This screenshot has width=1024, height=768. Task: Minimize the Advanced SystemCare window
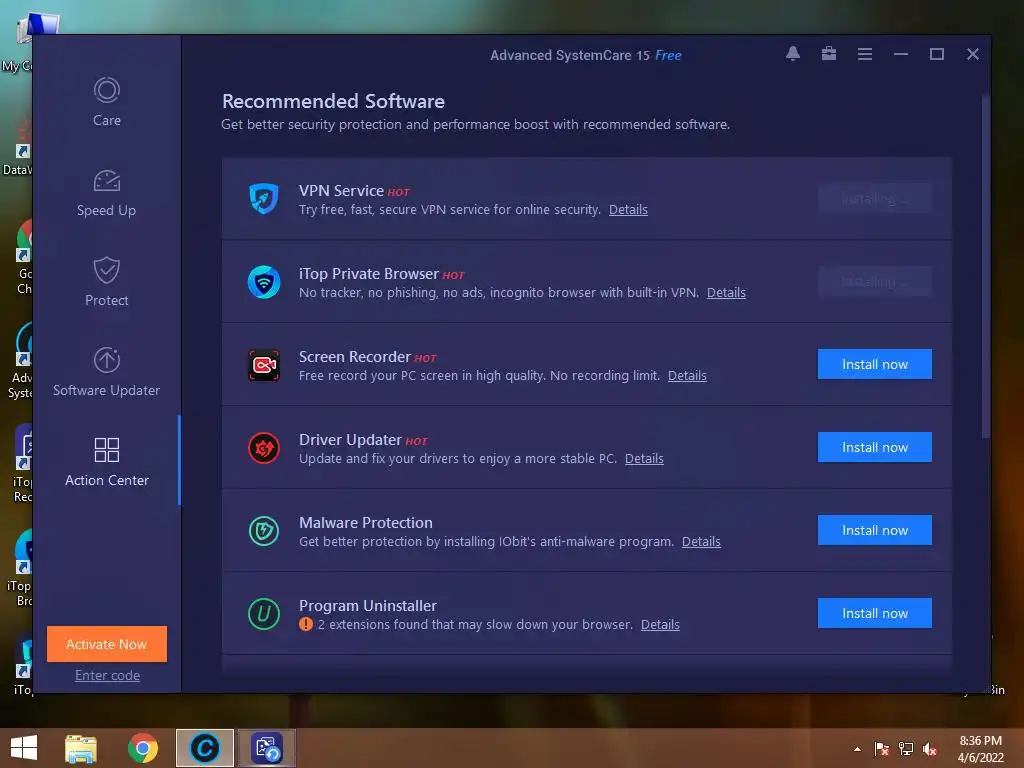click(x=901, y=54)
